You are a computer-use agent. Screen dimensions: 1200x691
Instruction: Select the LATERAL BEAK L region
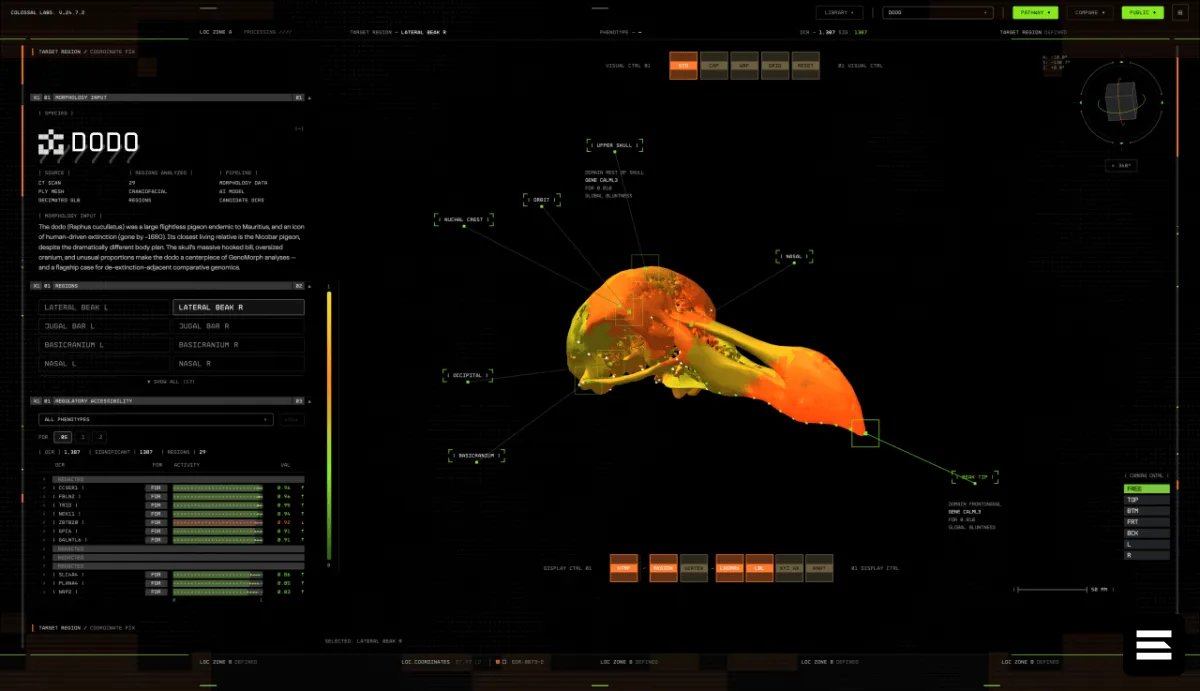pos(104,308)
